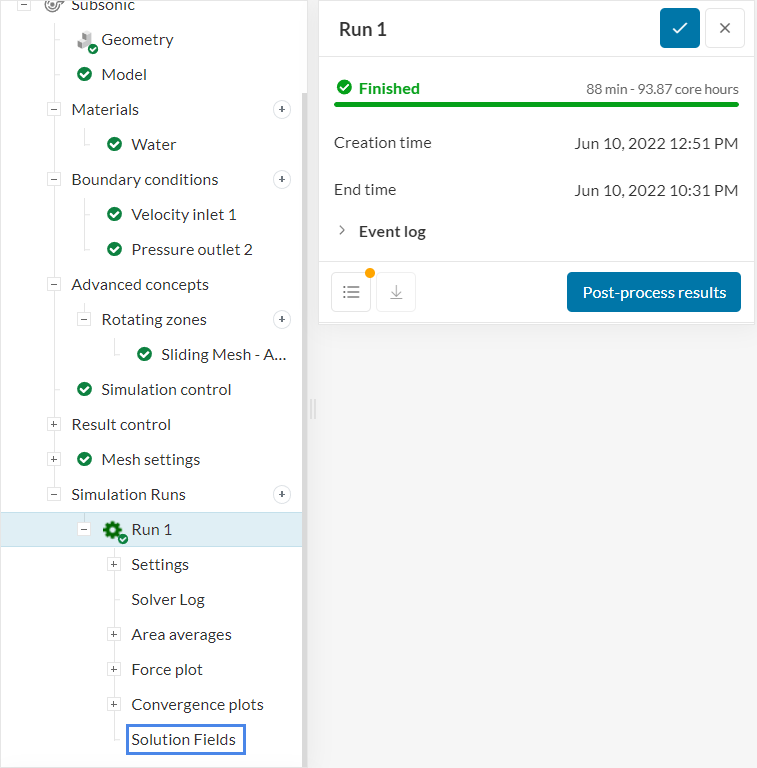Select the Model tree item
The width and height of the screenshot is (757, 768).
coord(124,74)
